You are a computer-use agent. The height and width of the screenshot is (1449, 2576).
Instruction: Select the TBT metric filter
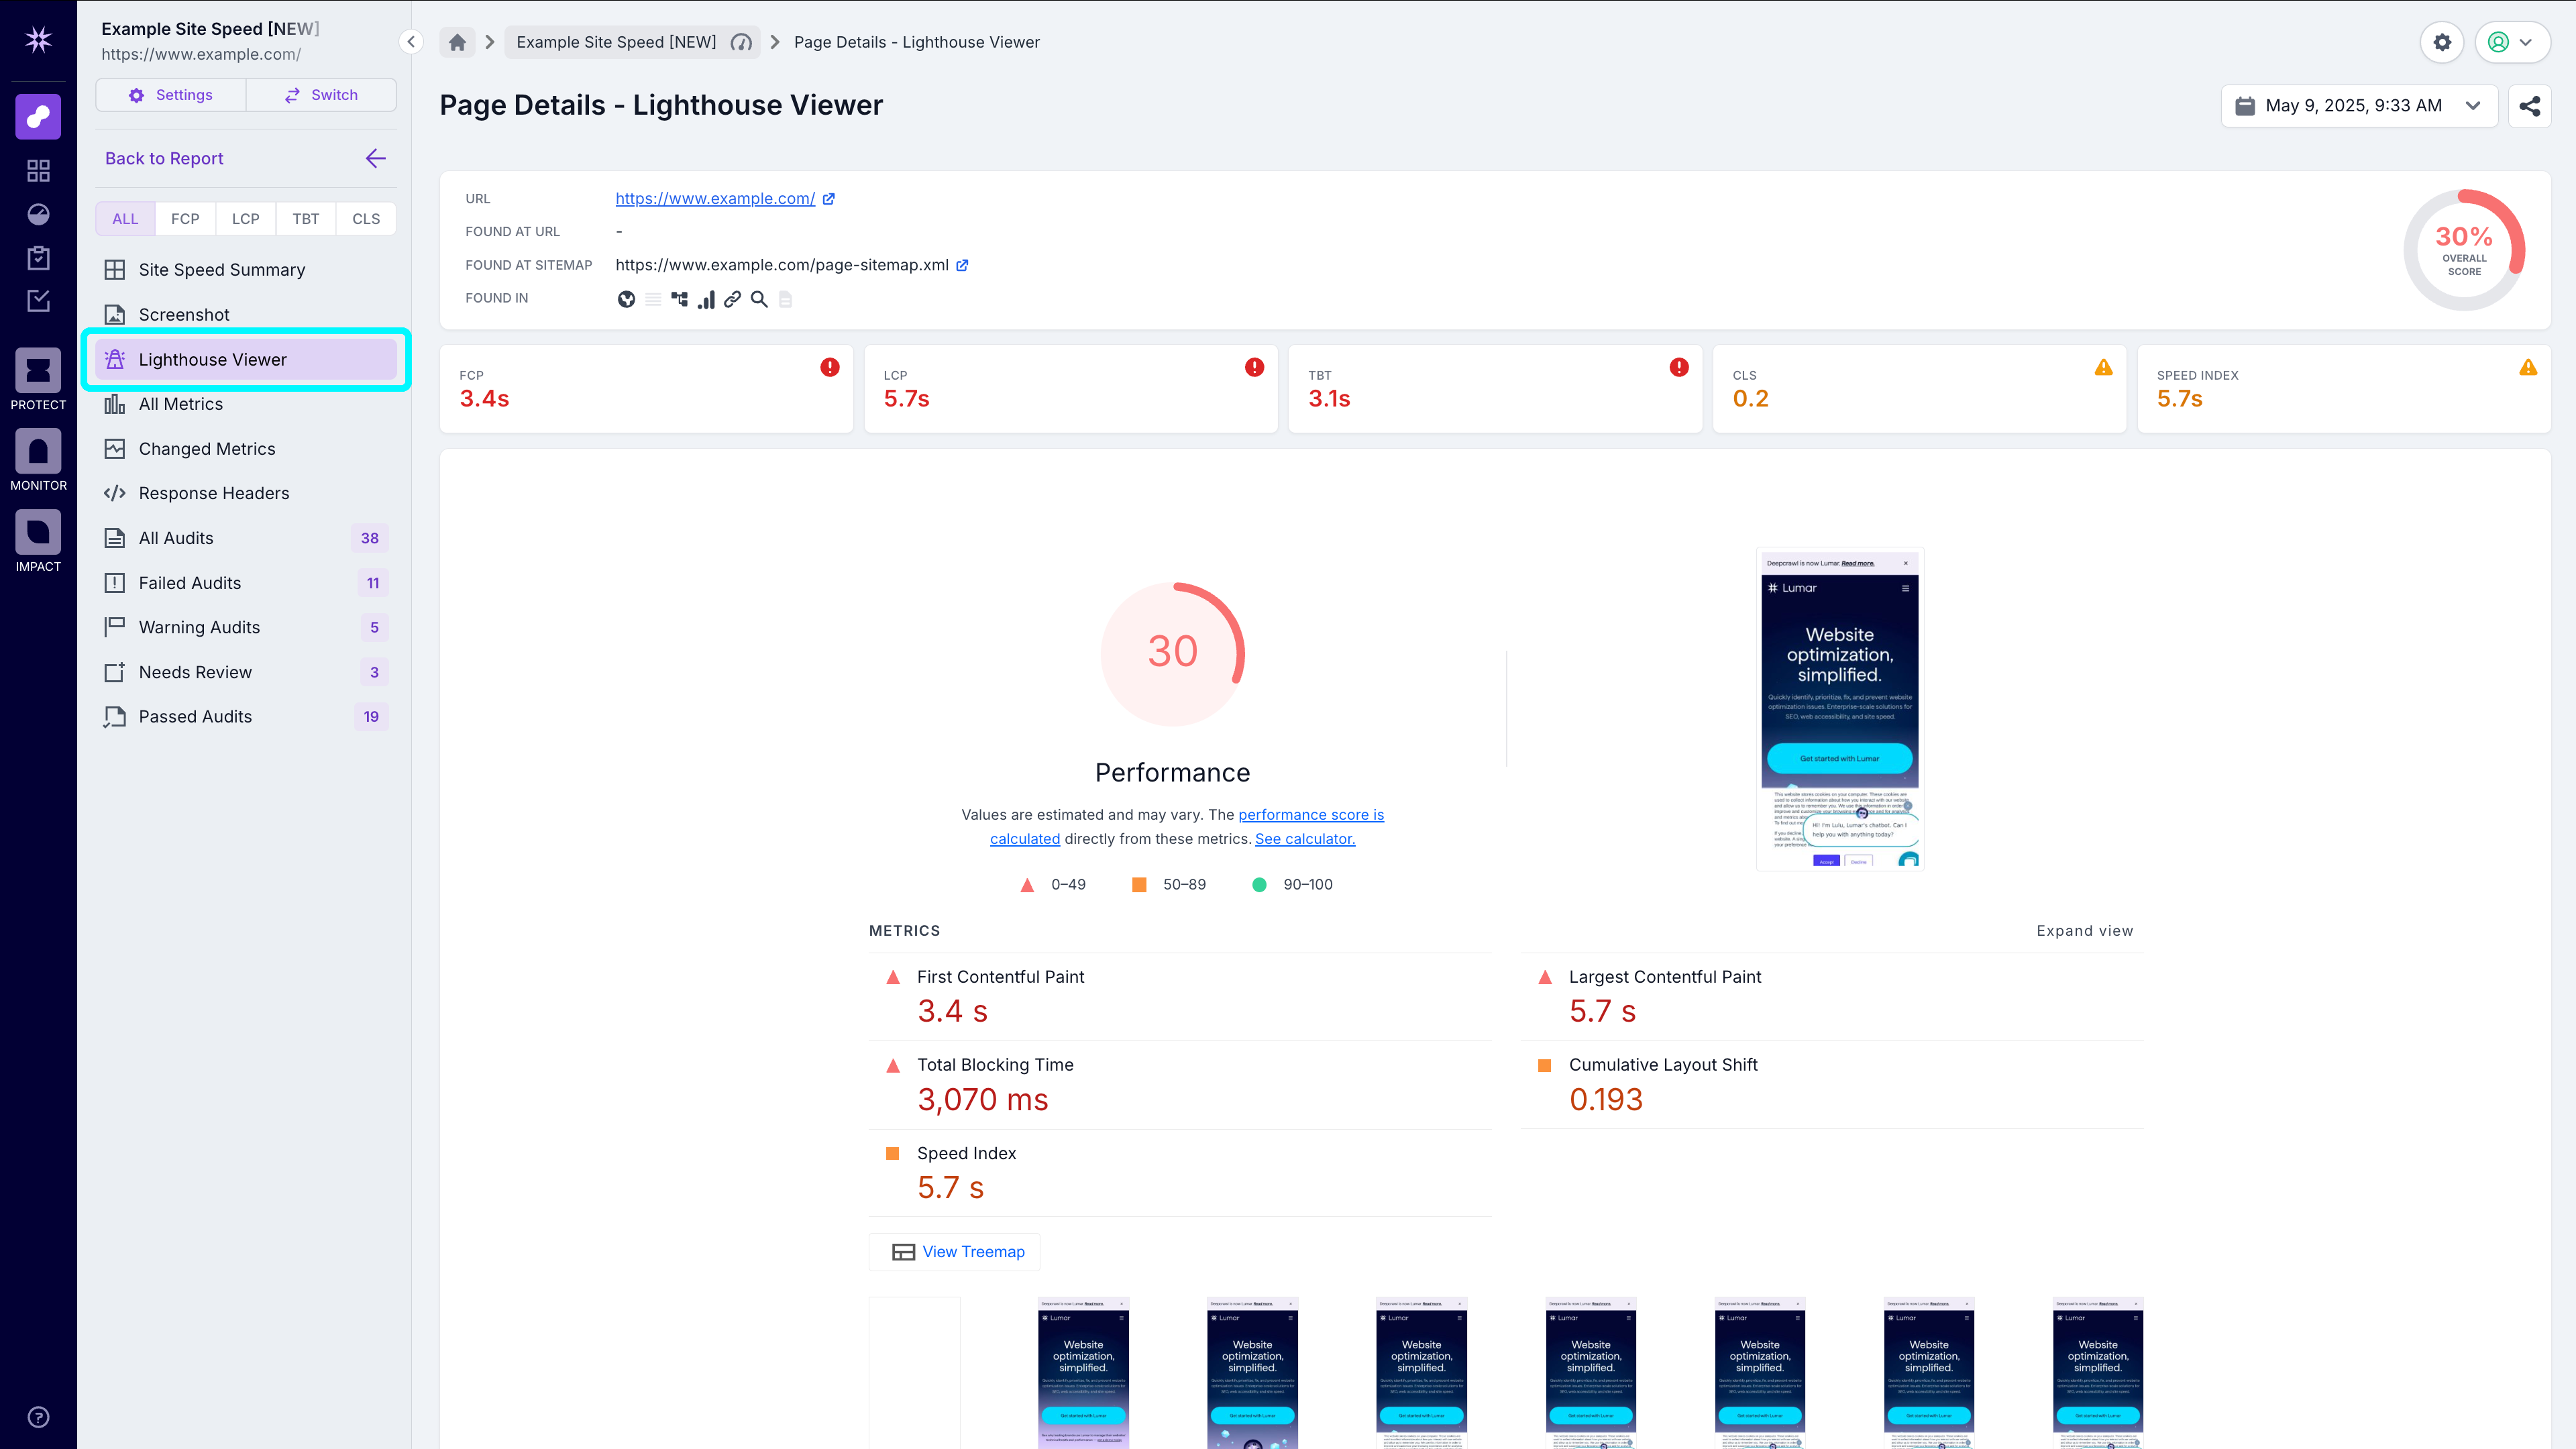(306, 219)
